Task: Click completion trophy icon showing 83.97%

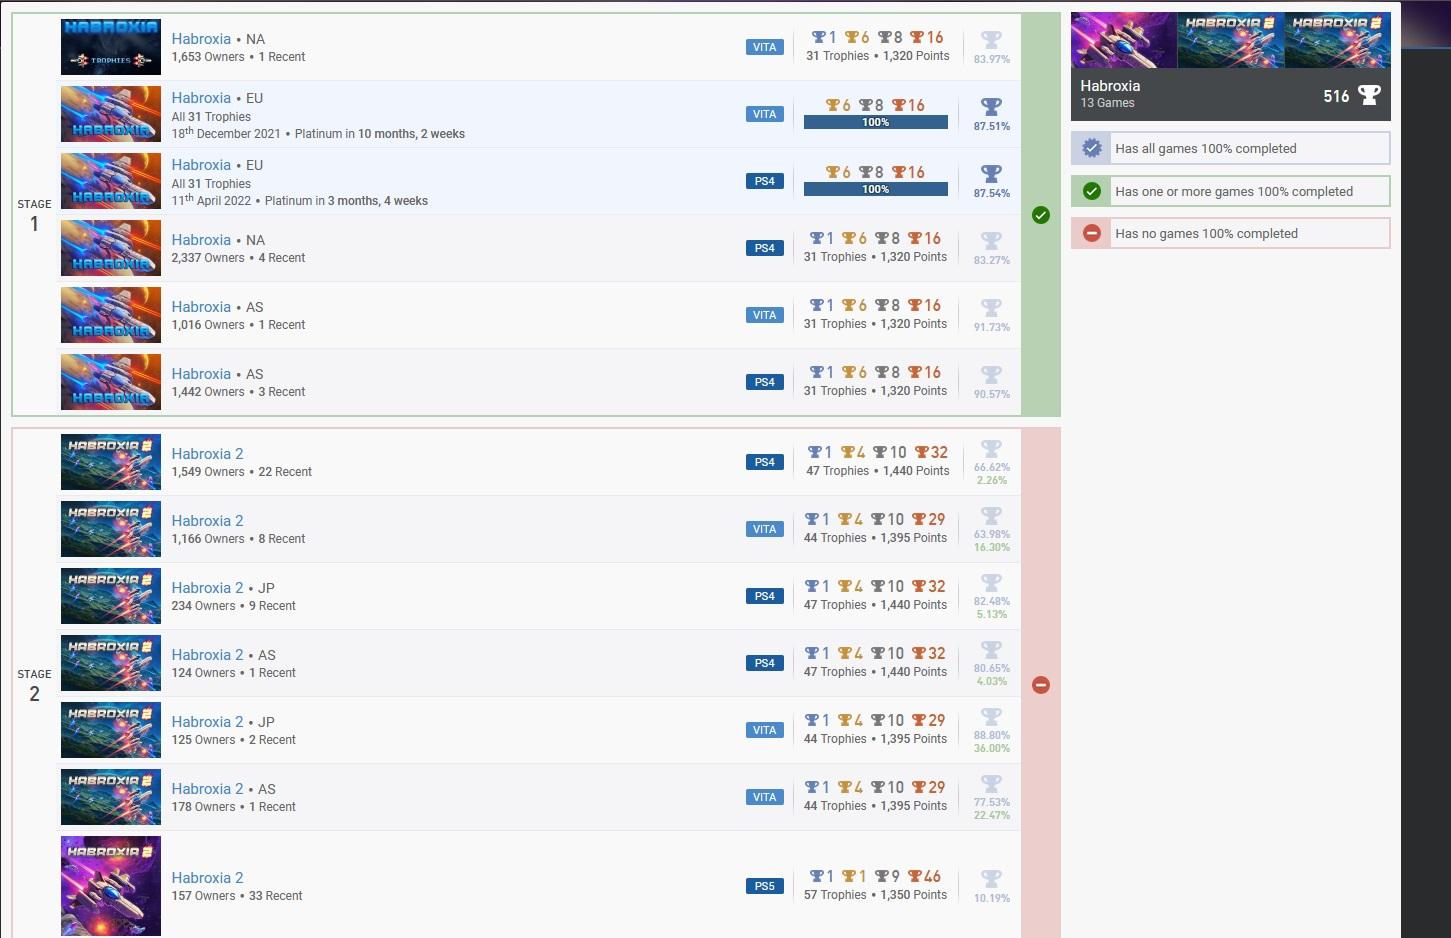Action: [991, 40]
